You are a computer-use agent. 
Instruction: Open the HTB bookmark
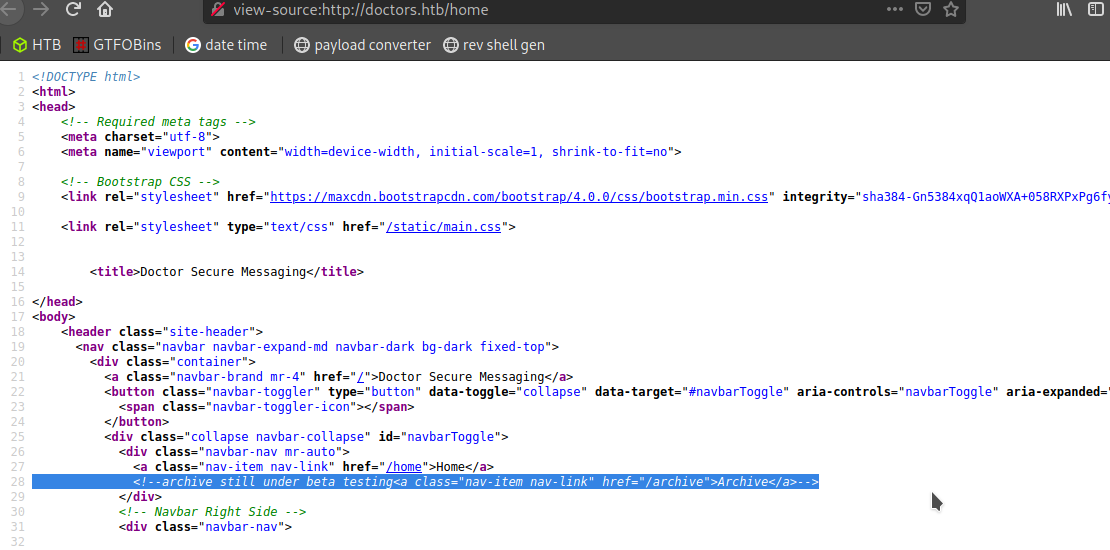pyautogui.click(x=37, y=45)
